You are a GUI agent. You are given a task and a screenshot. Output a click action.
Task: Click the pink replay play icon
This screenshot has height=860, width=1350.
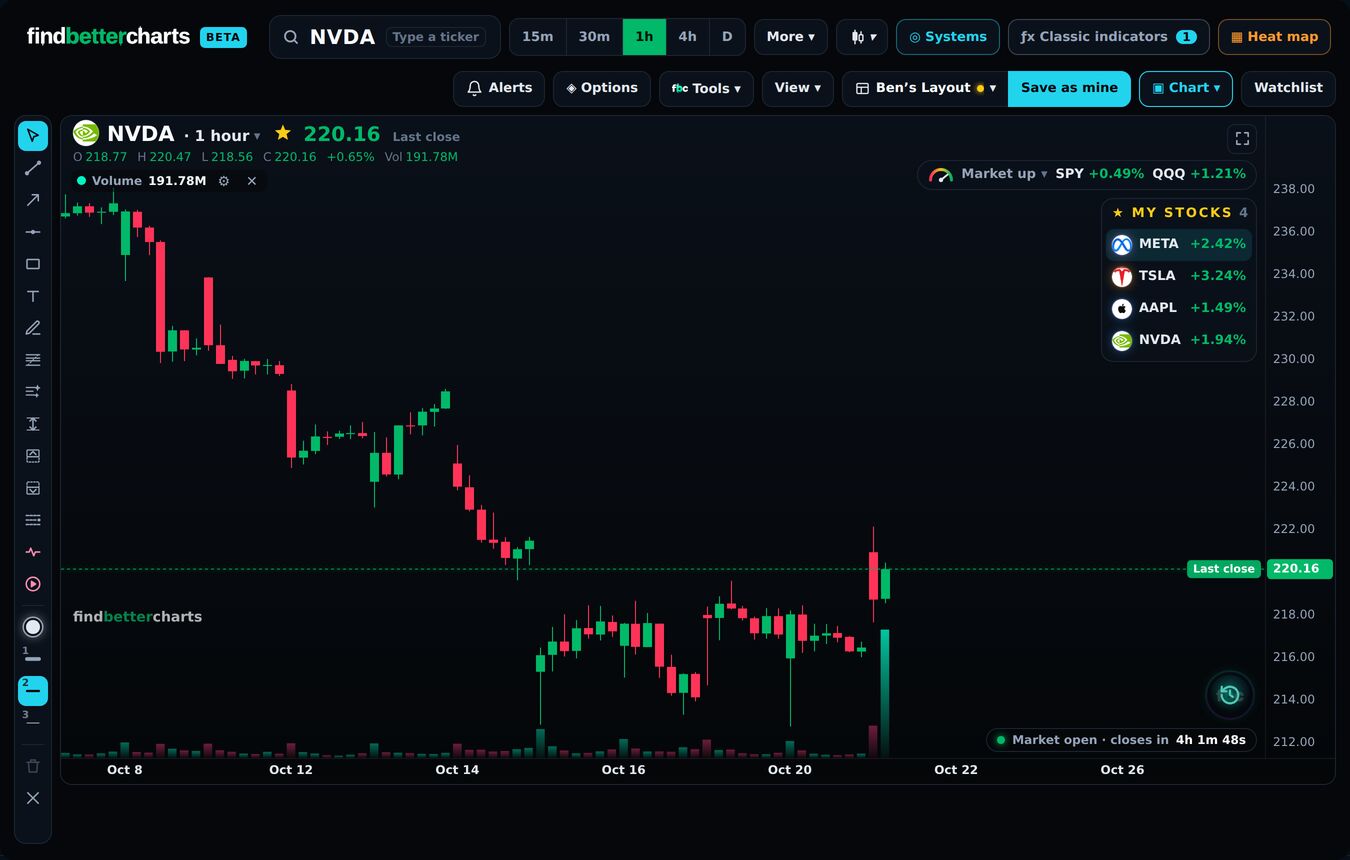click(x=33, y=584)
